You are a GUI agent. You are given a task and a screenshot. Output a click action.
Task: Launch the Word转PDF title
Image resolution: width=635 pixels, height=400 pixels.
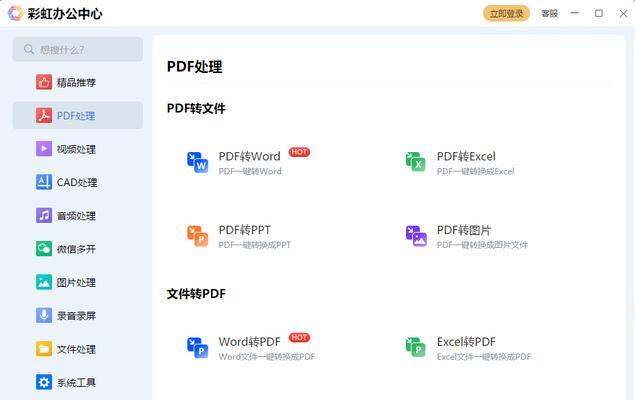point(249,342)
